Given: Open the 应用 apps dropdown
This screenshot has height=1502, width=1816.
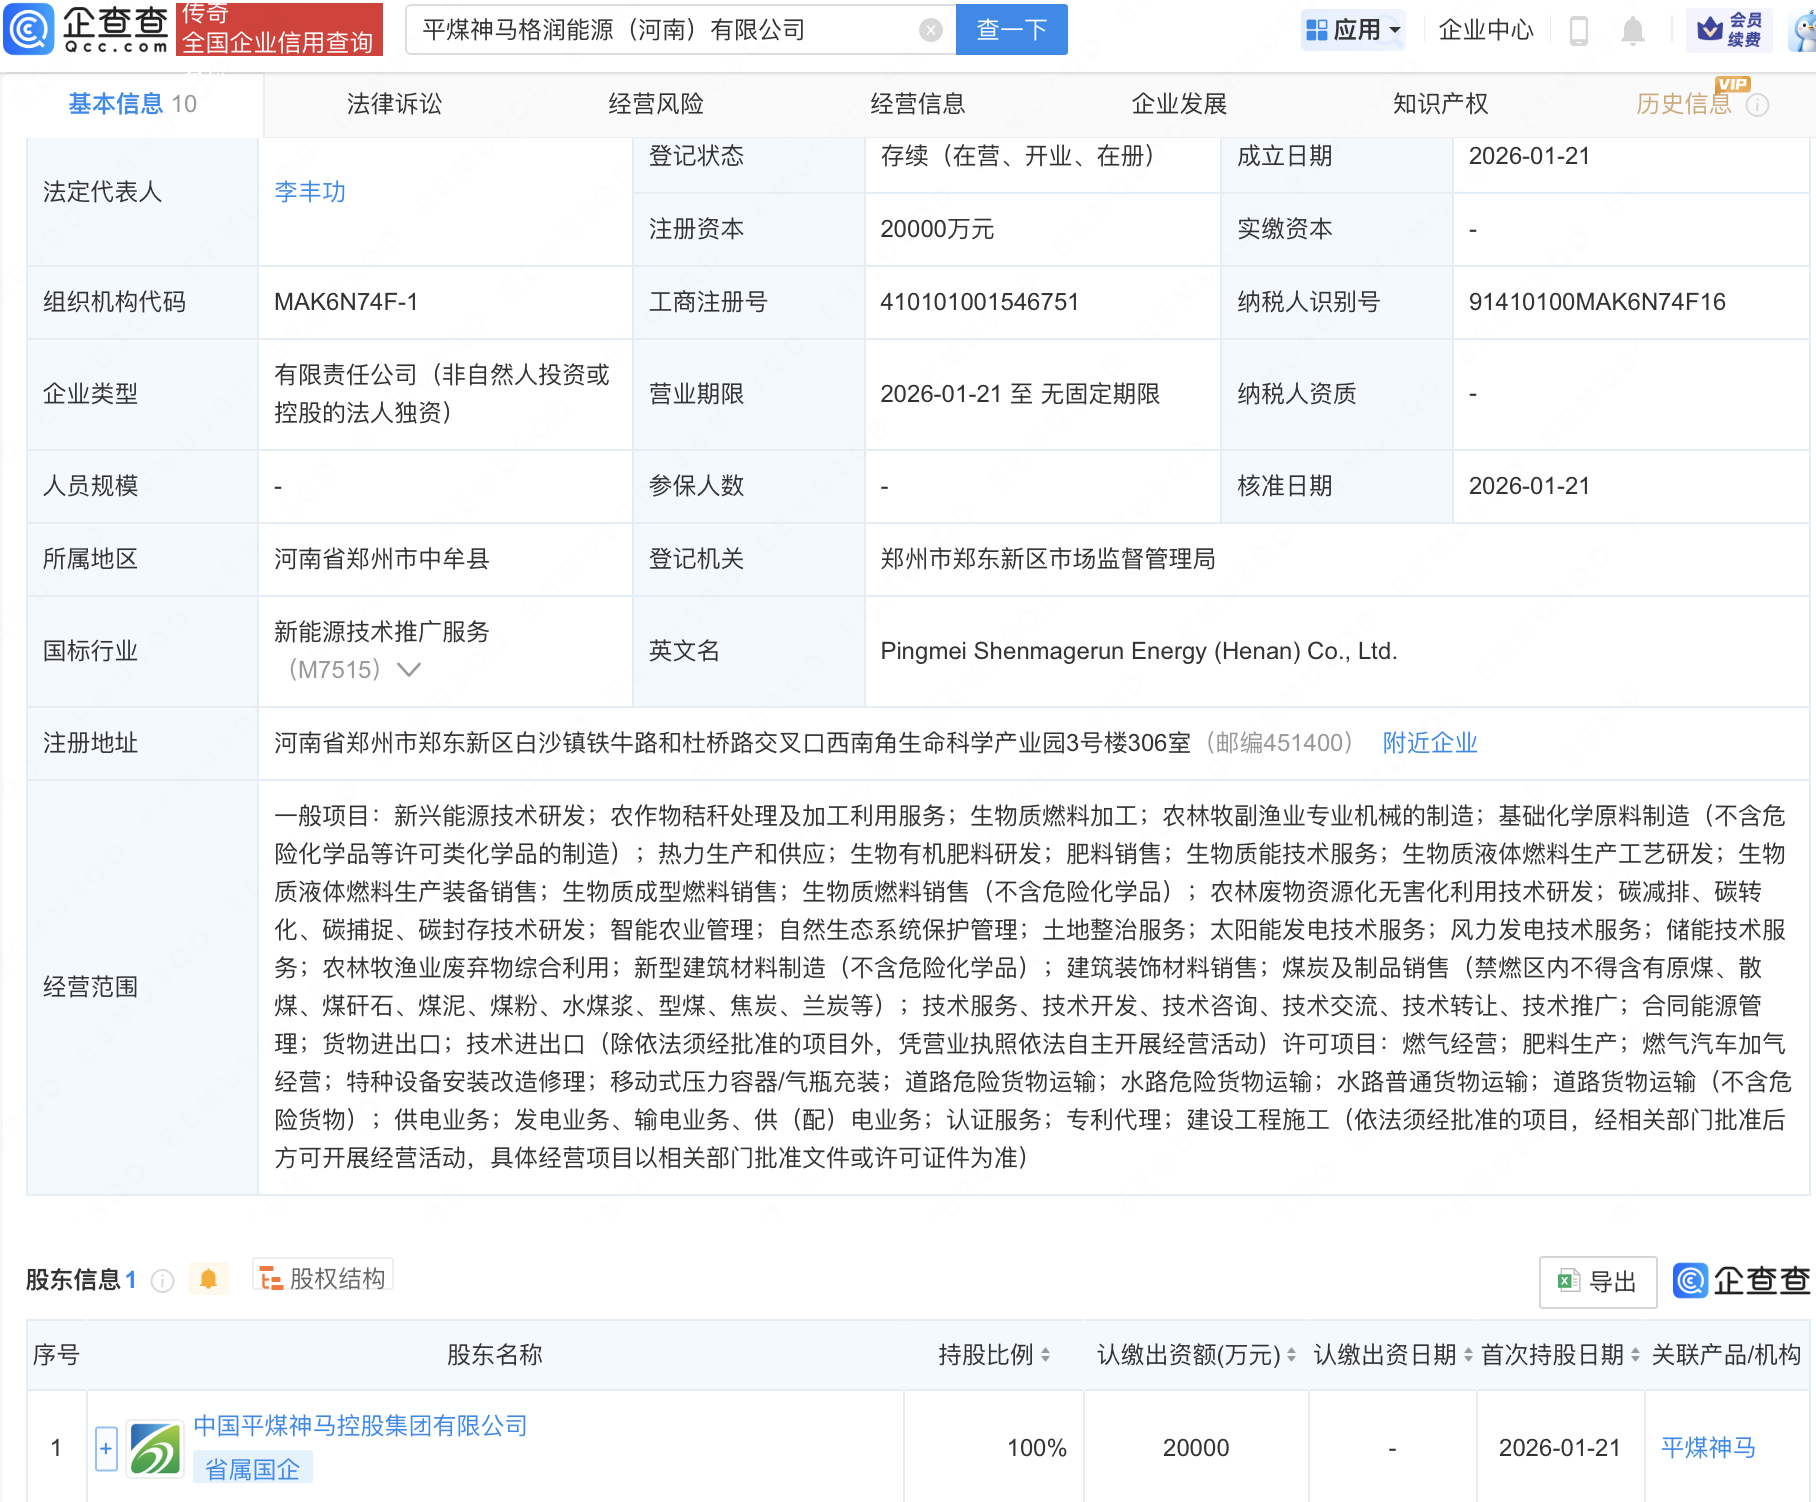Looking at the screenshot, I should tap(1353, 28).
